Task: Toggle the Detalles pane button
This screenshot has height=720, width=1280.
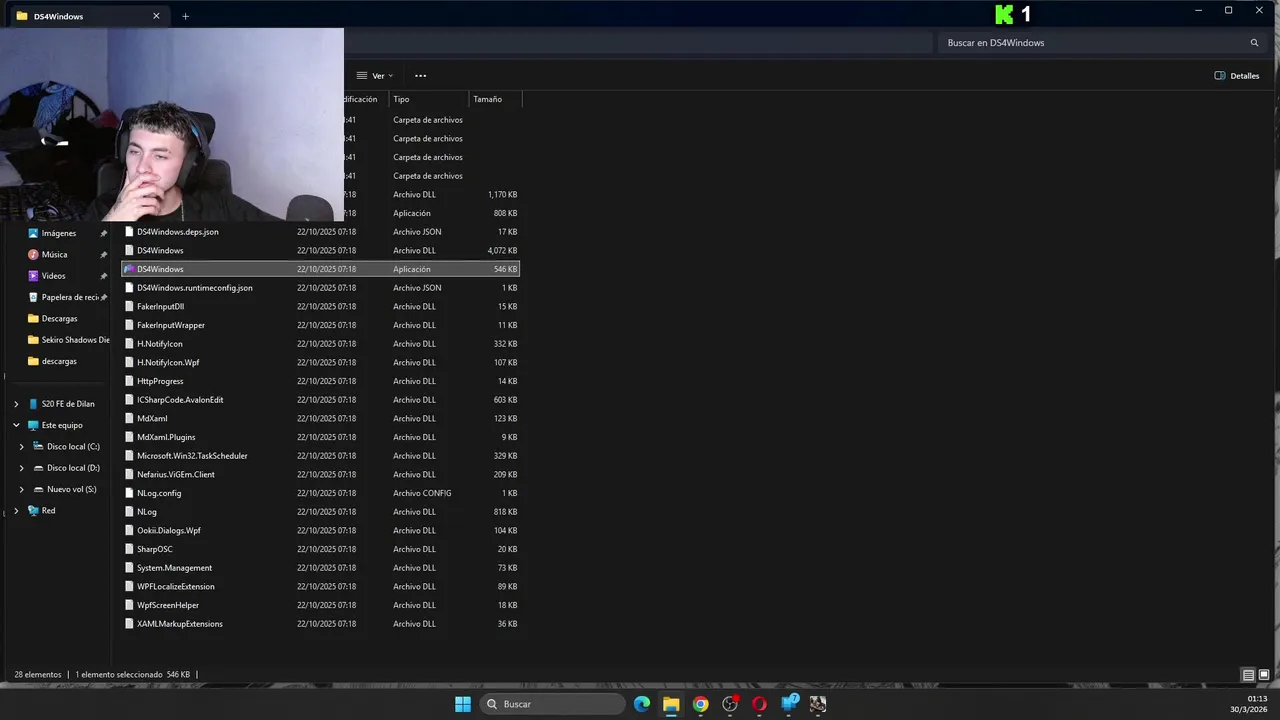Action: pyautogui.click(x=1237, y=76)
